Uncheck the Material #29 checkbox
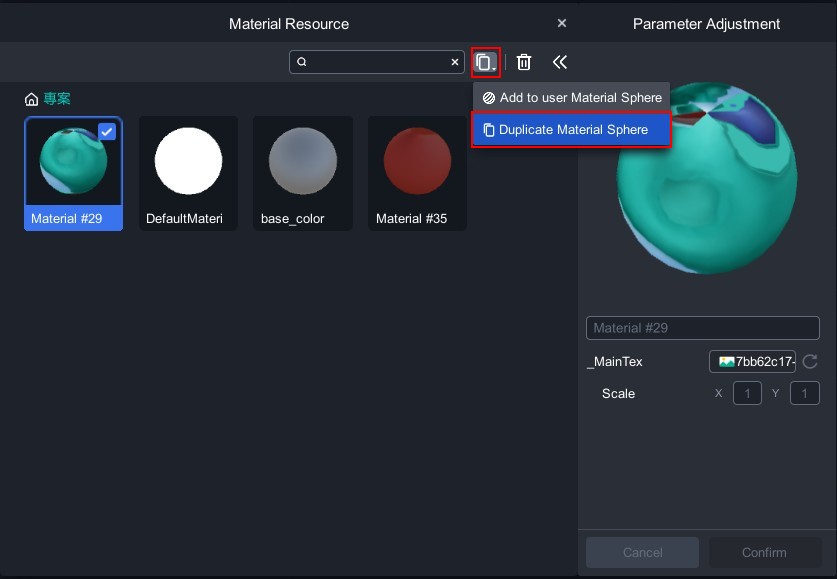This screenshot has height=579, width=837. (107, 132)
